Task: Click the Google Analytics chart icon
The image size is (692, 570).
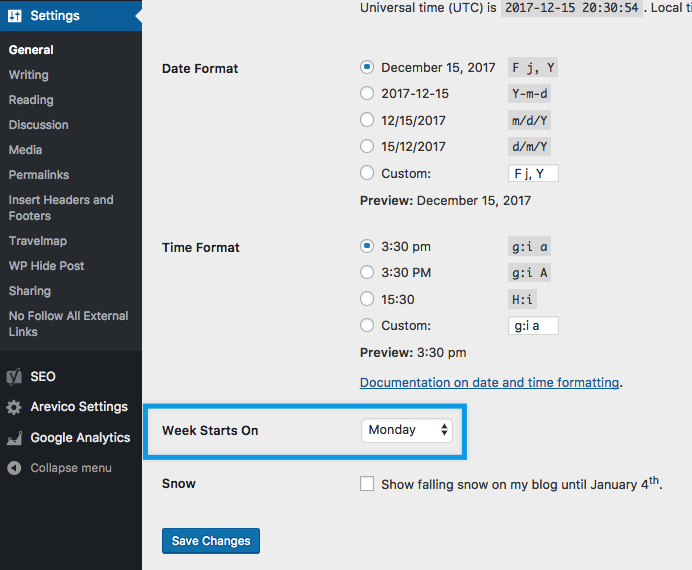Action: (14, 438)
